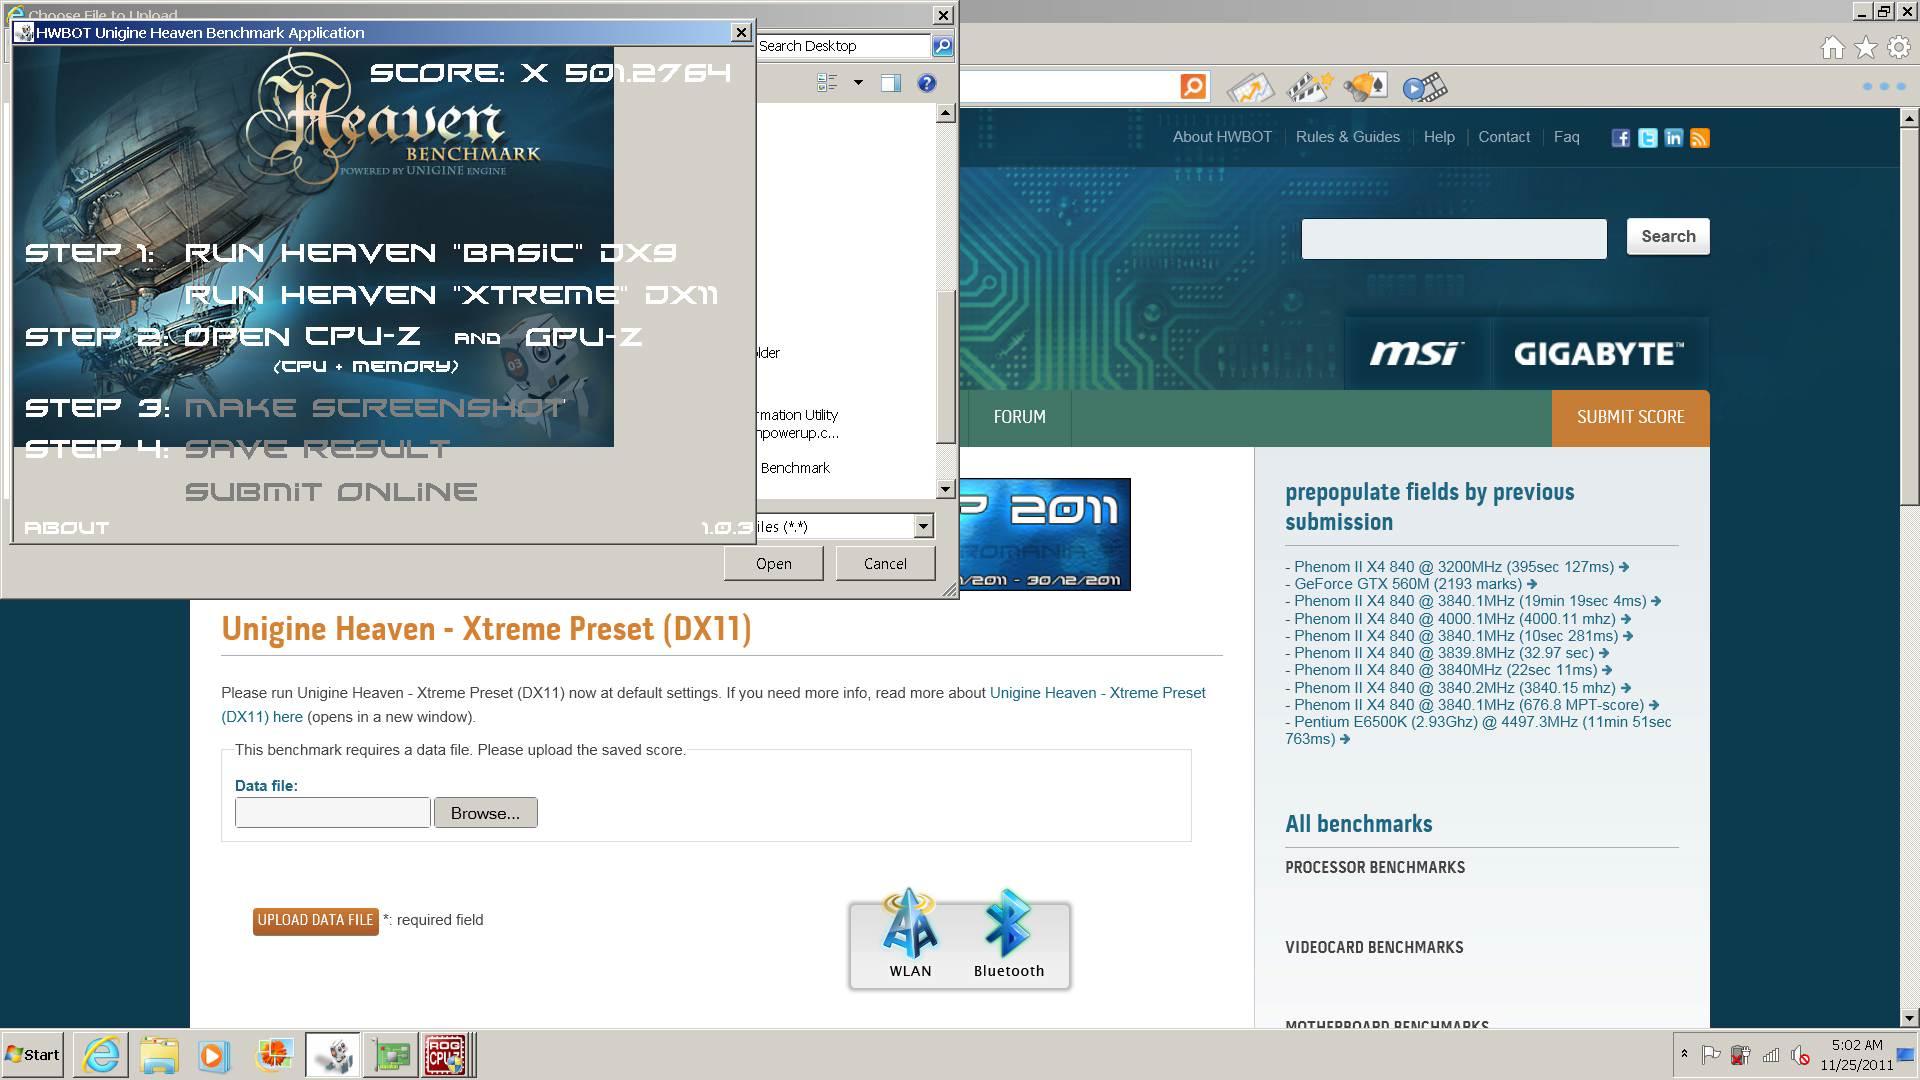Click the Internet Explorer home icon
1920x1080 pixels.
[1832, 47]
